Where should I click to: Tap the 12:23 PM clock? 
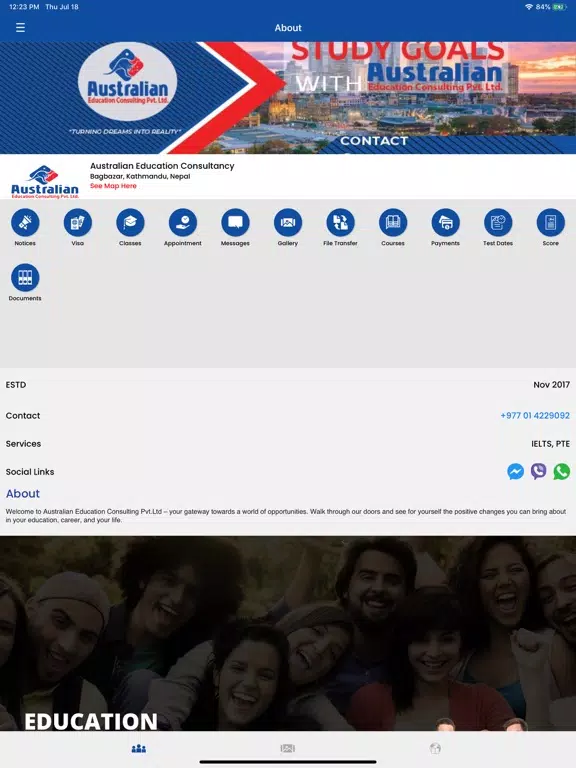(24, 7)
